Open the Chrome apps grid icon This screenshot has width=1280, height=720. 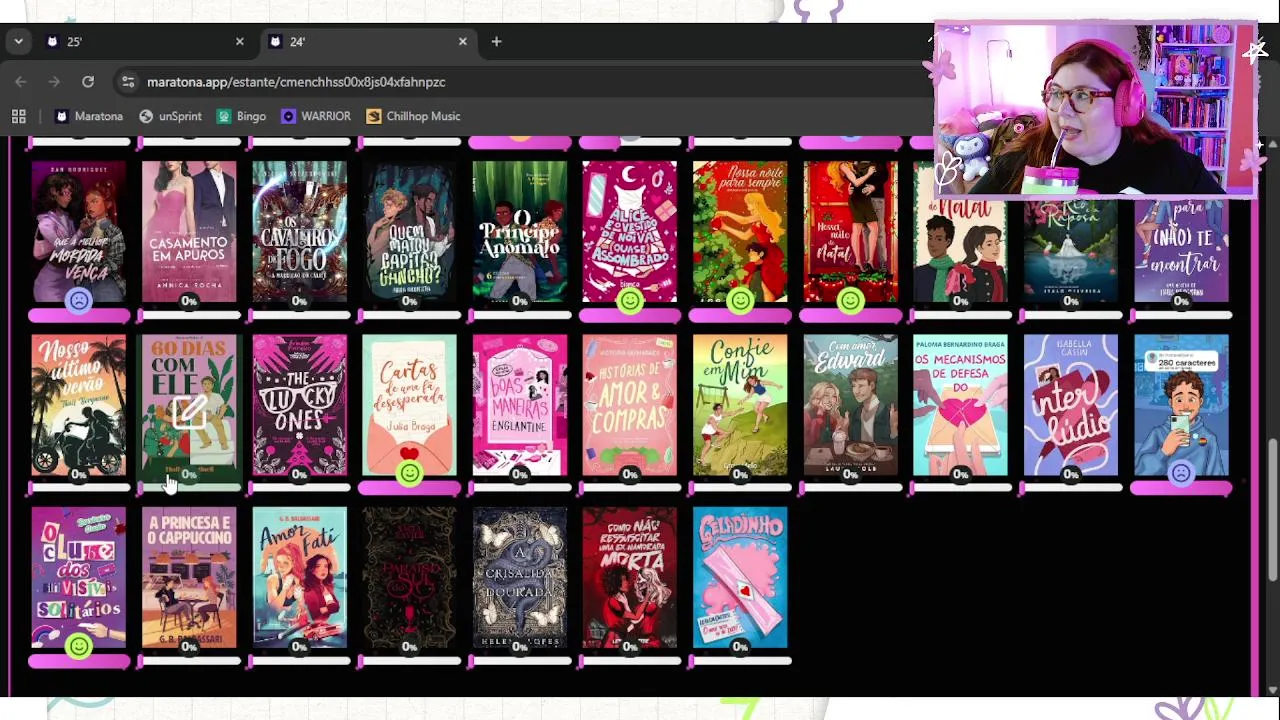19,116
